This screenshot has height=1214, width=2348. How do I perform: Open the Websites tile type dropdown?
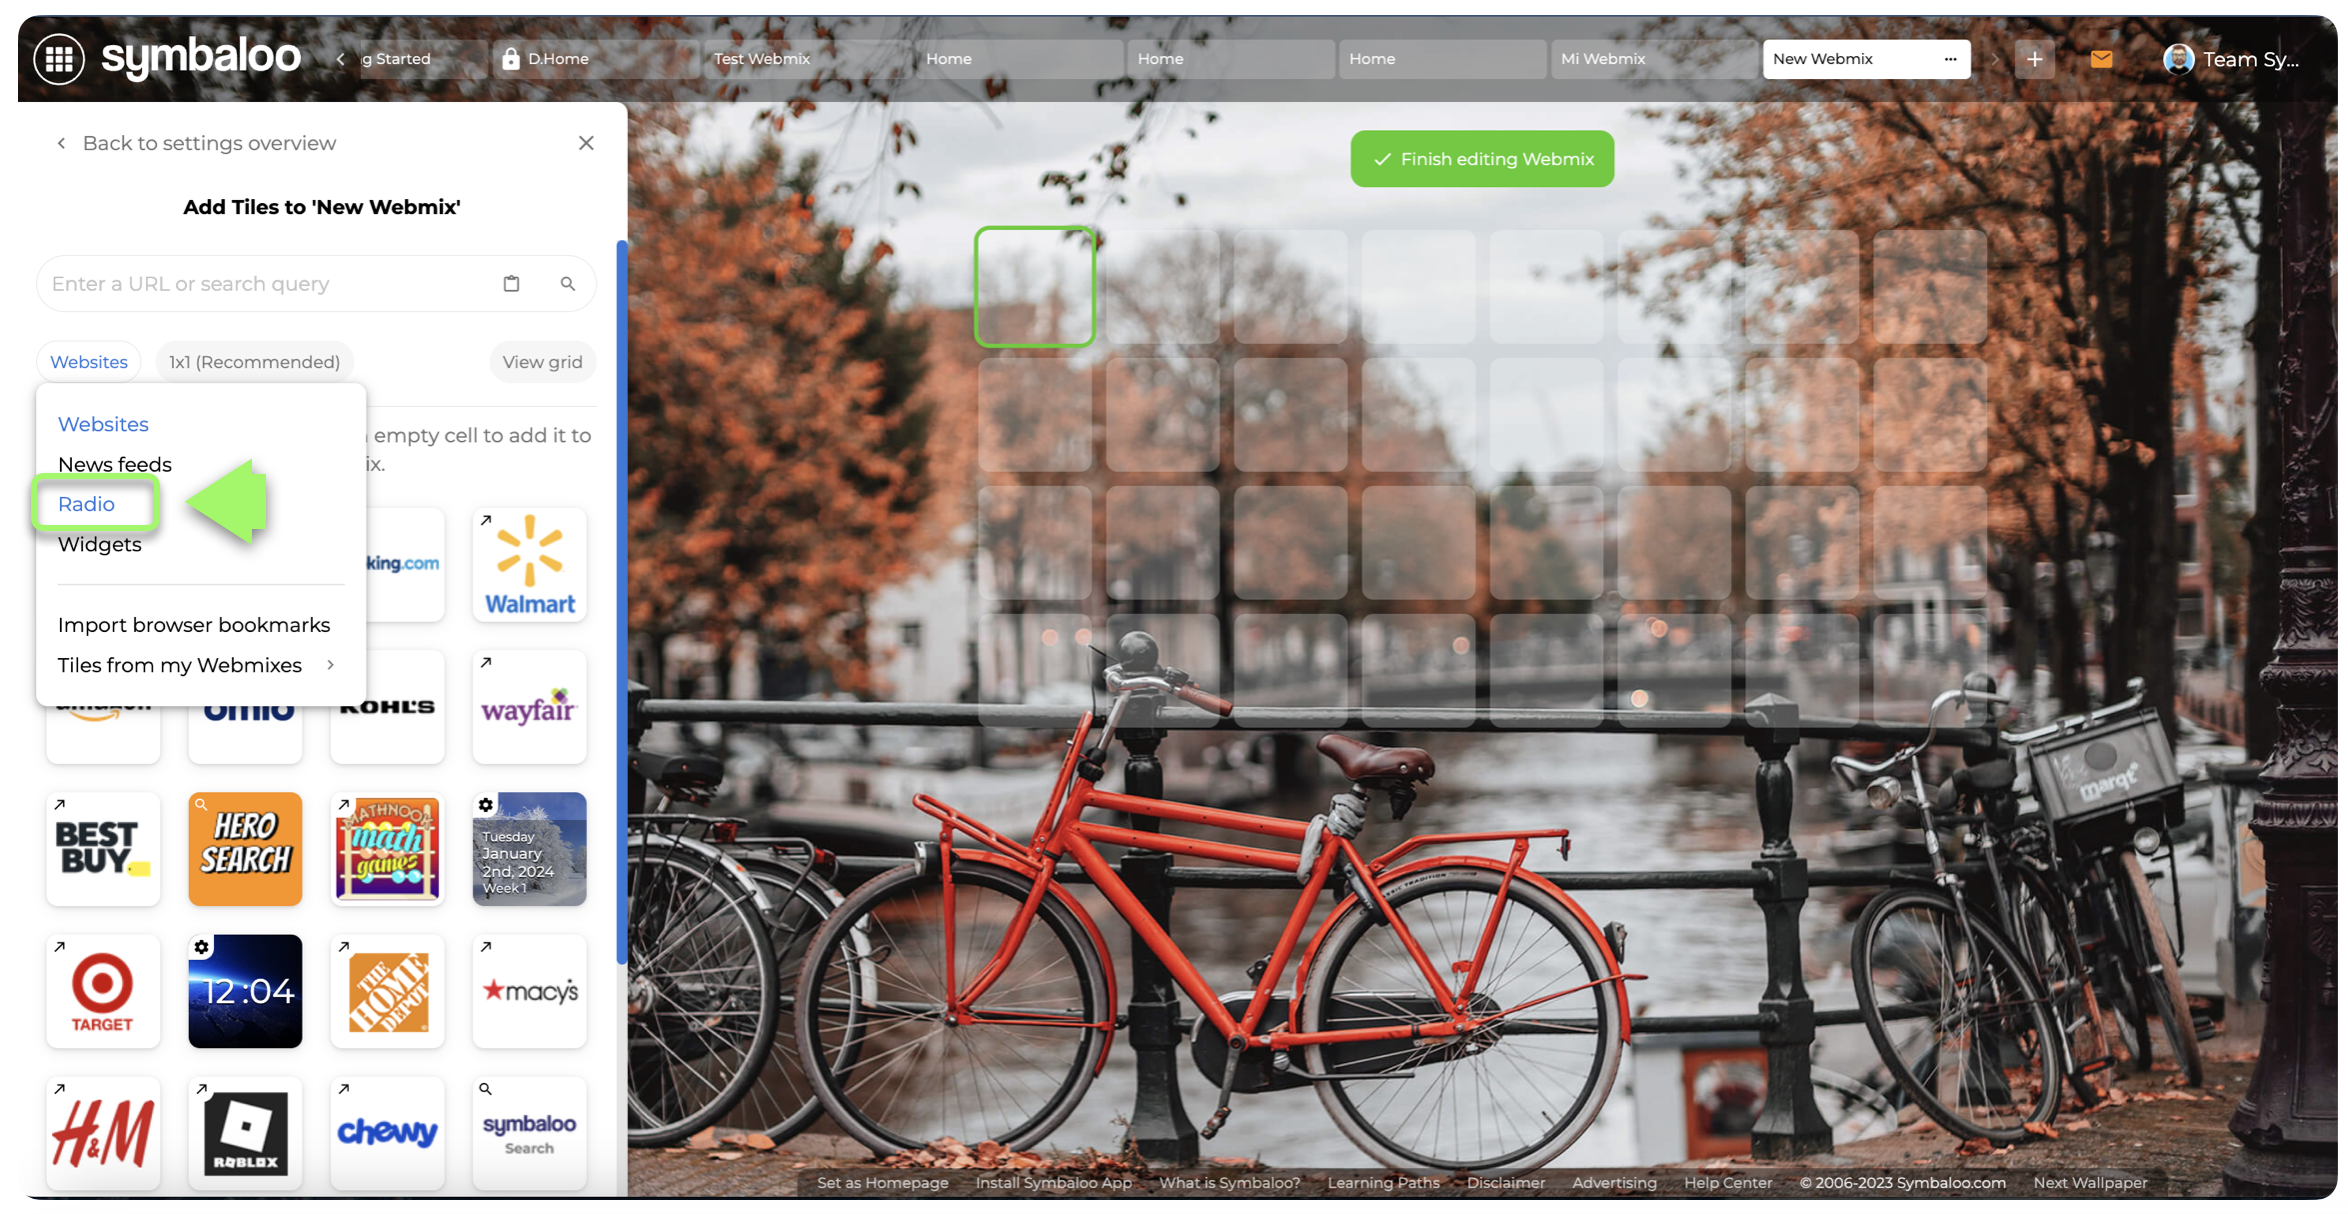89,362
